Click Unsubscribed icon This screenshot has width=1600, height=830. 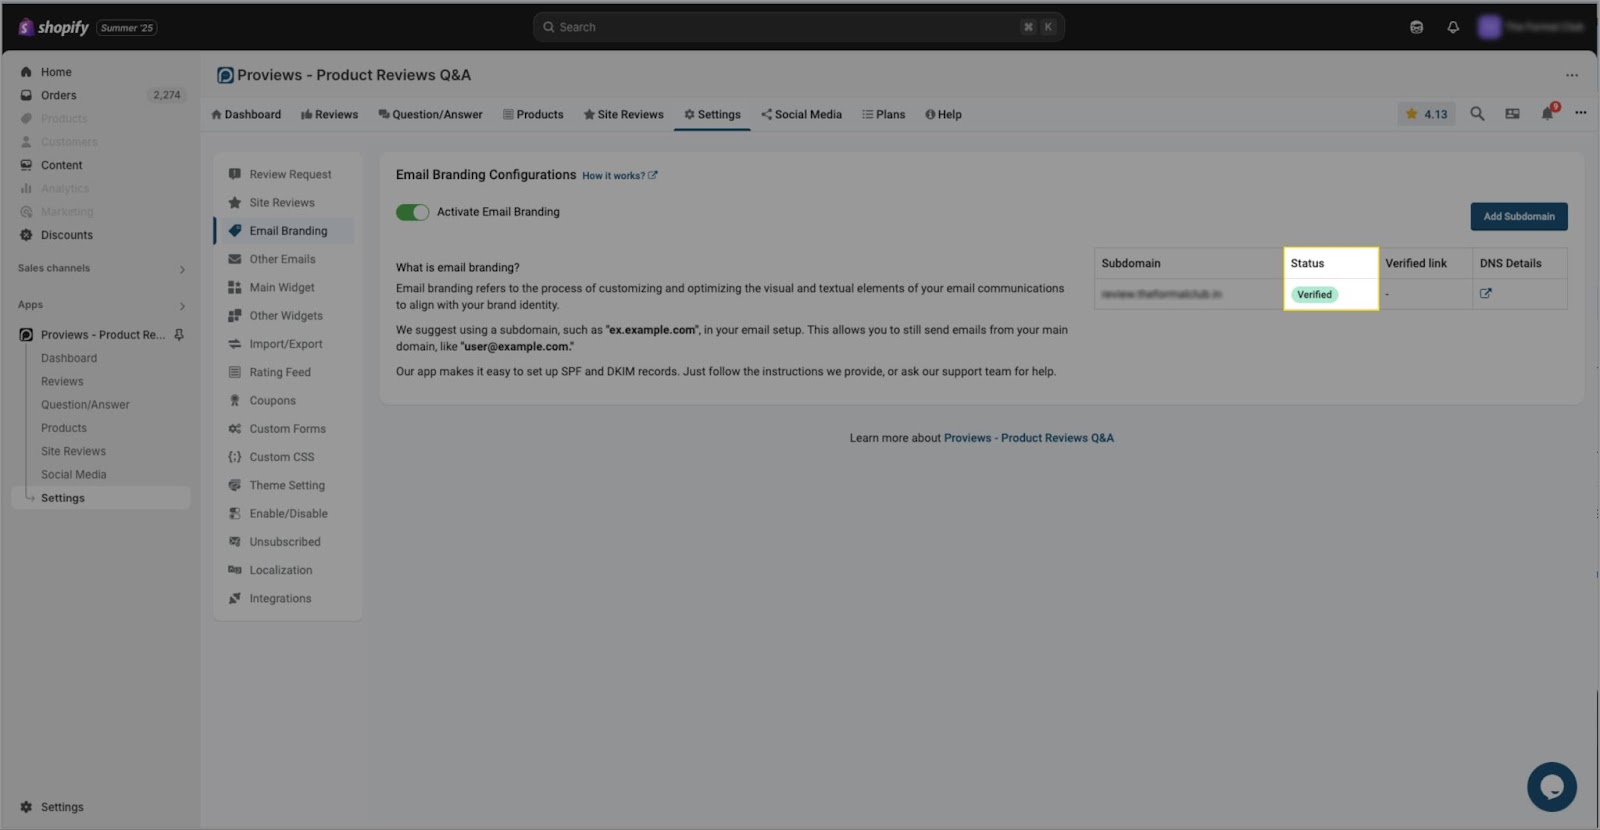pyautogui.click(x=234, y=542)
